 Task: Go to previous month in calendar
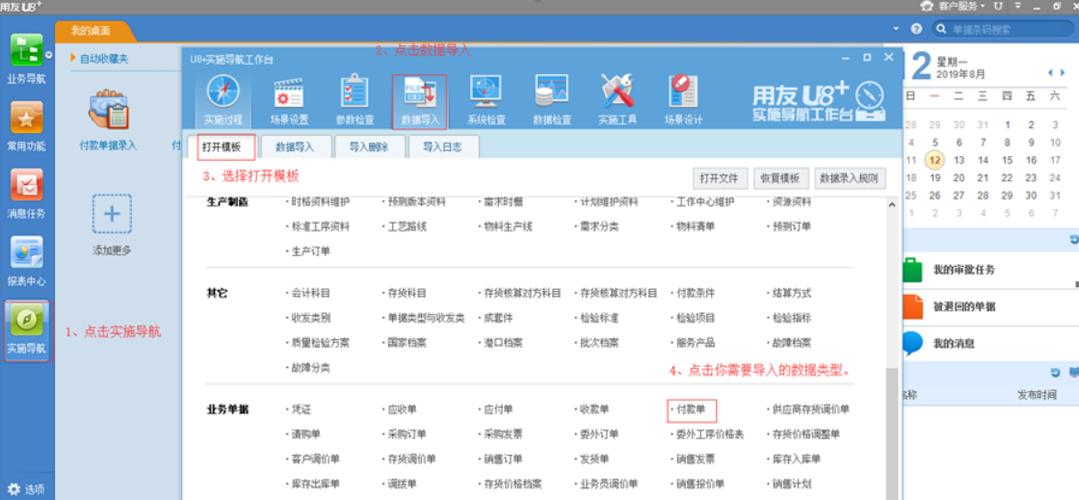tap(1050, 73)
